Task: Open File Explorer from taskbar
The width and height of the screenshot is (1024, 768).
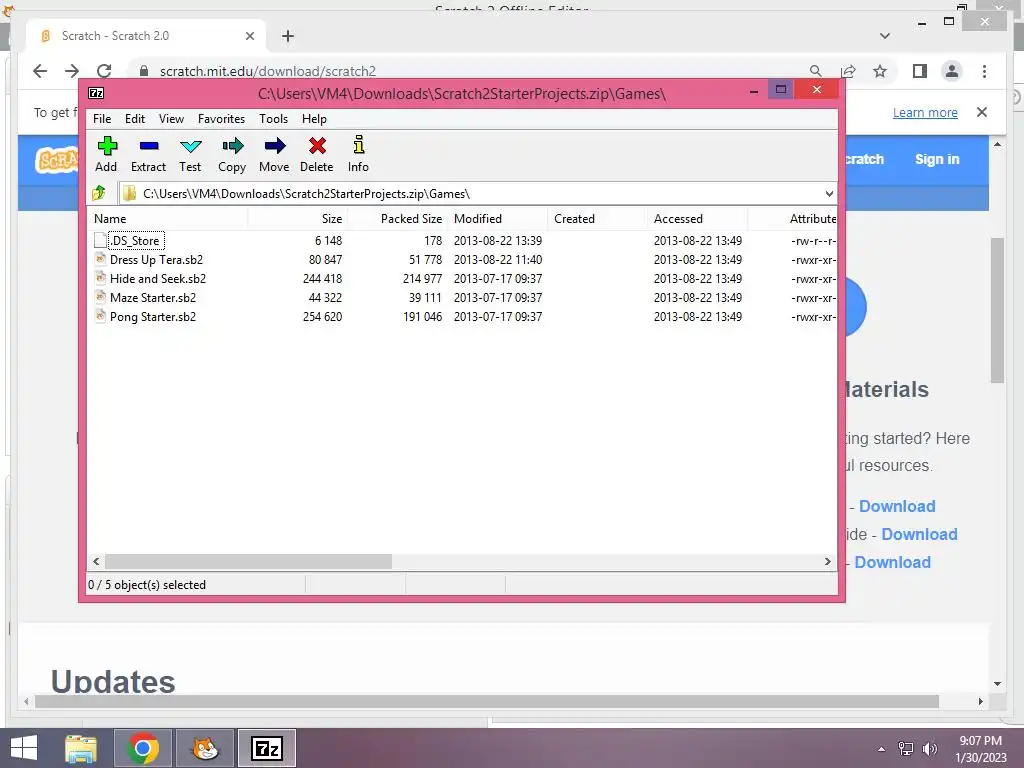Action: click(81, 748)
